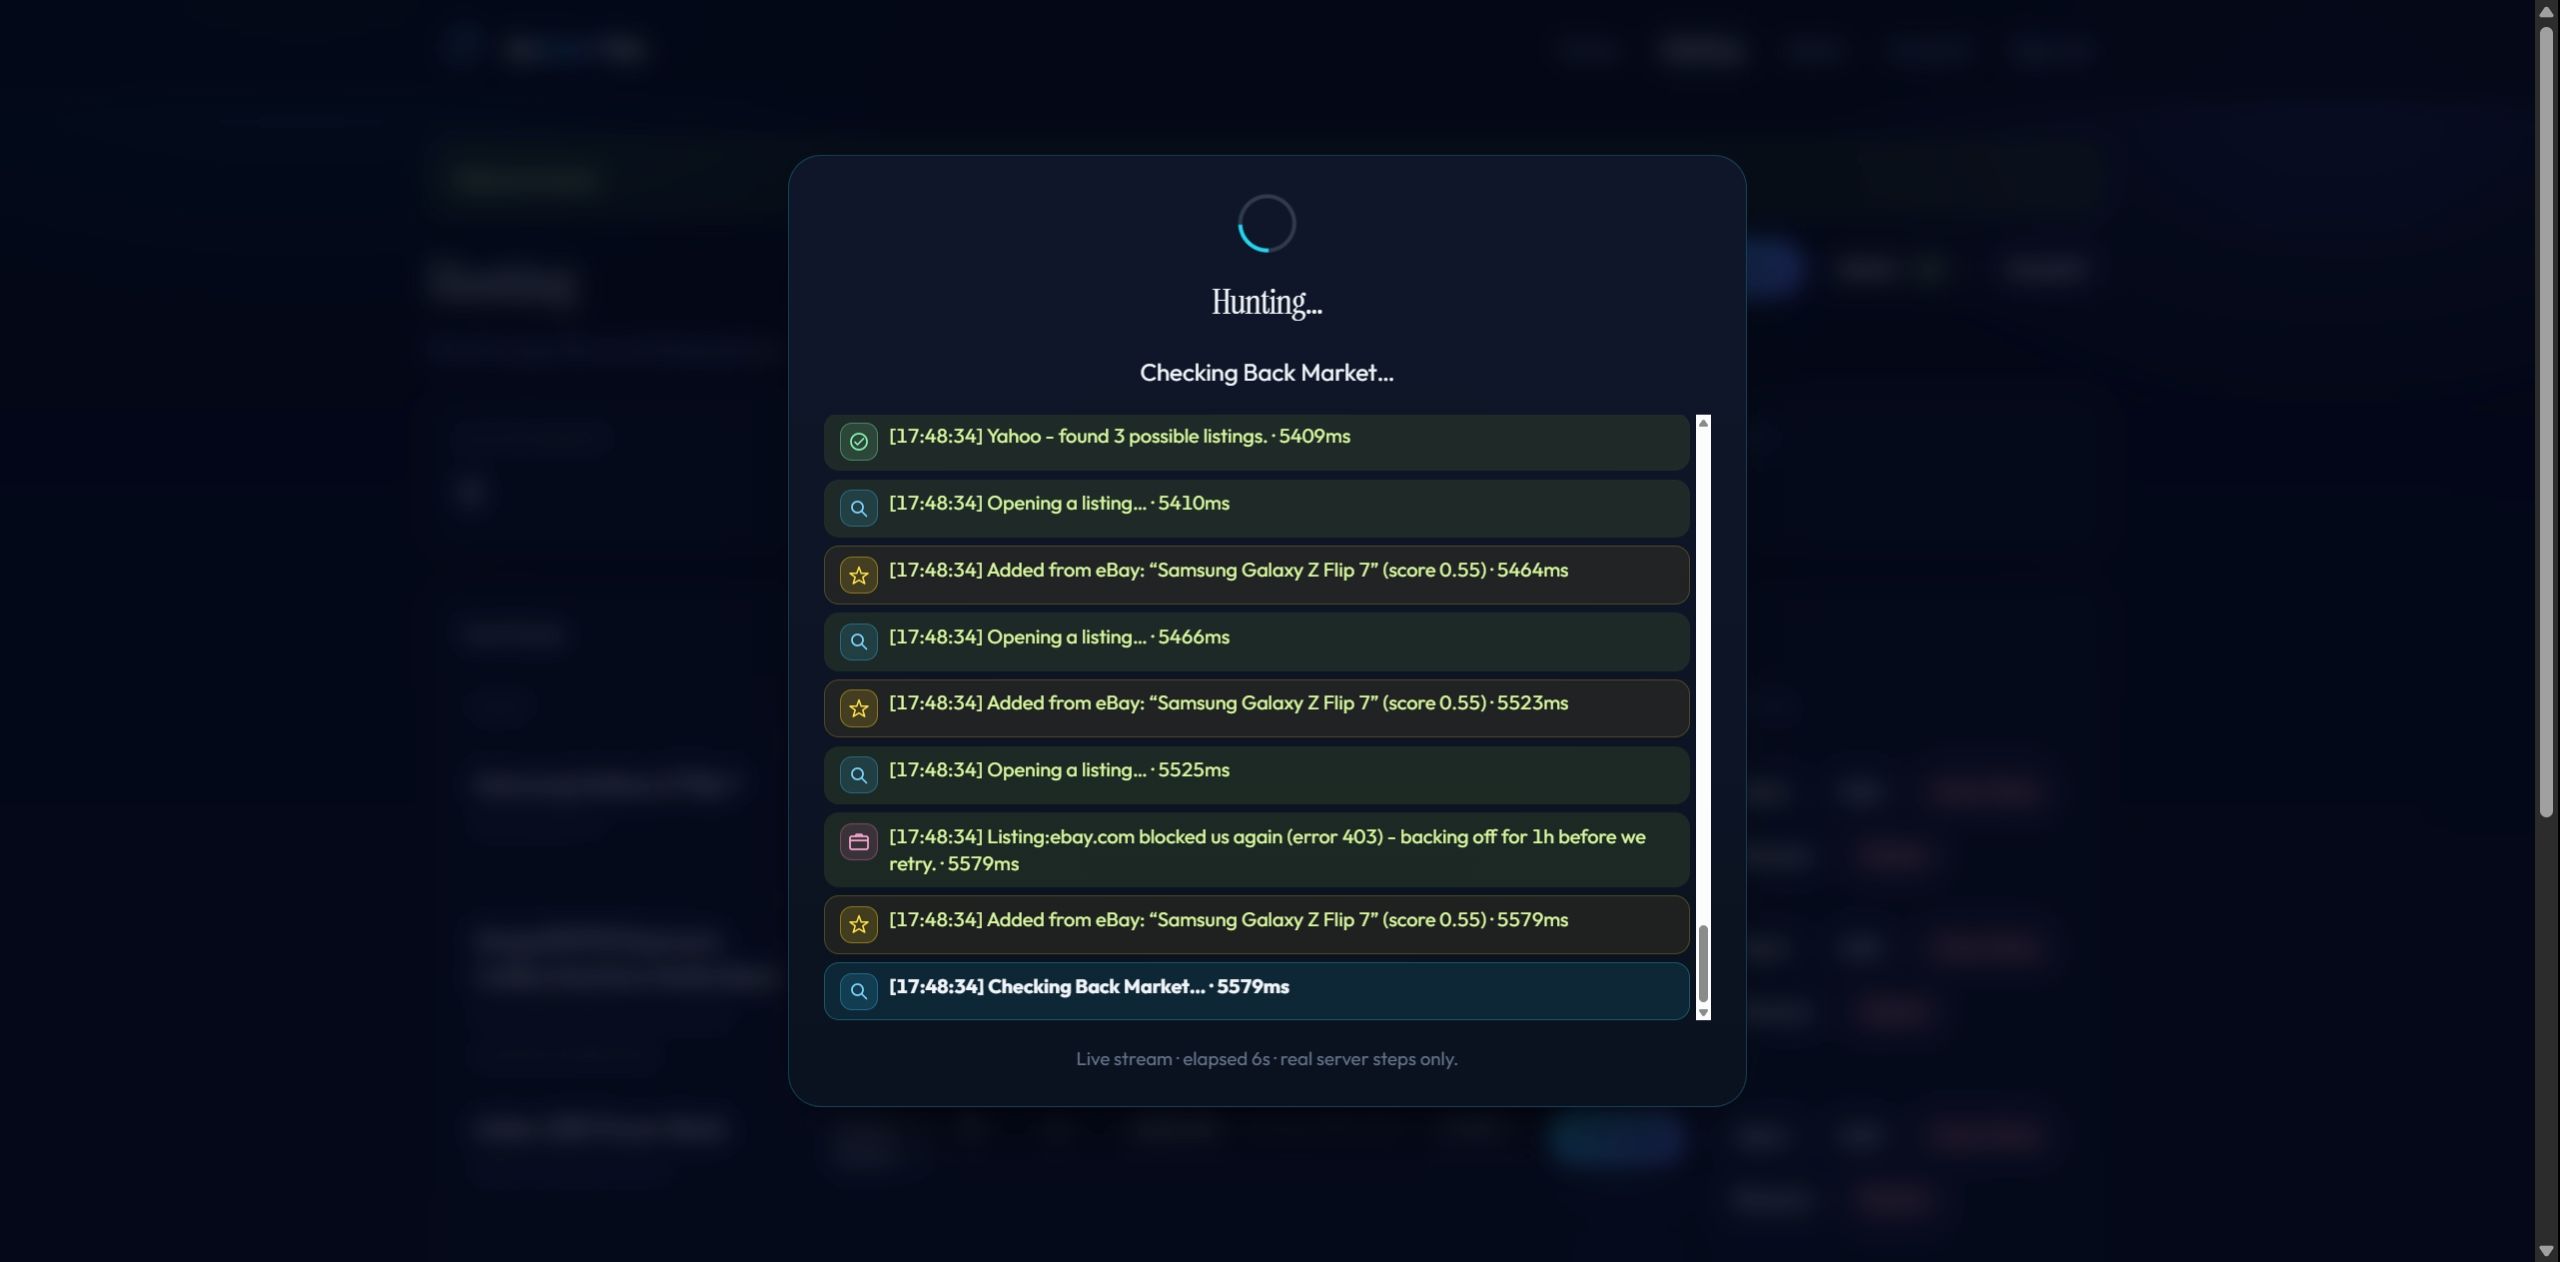Viewport: 2560px width, 1262px height.
Task: Click the page vertical scrollbar thumb
Action: click(2546, 422)
